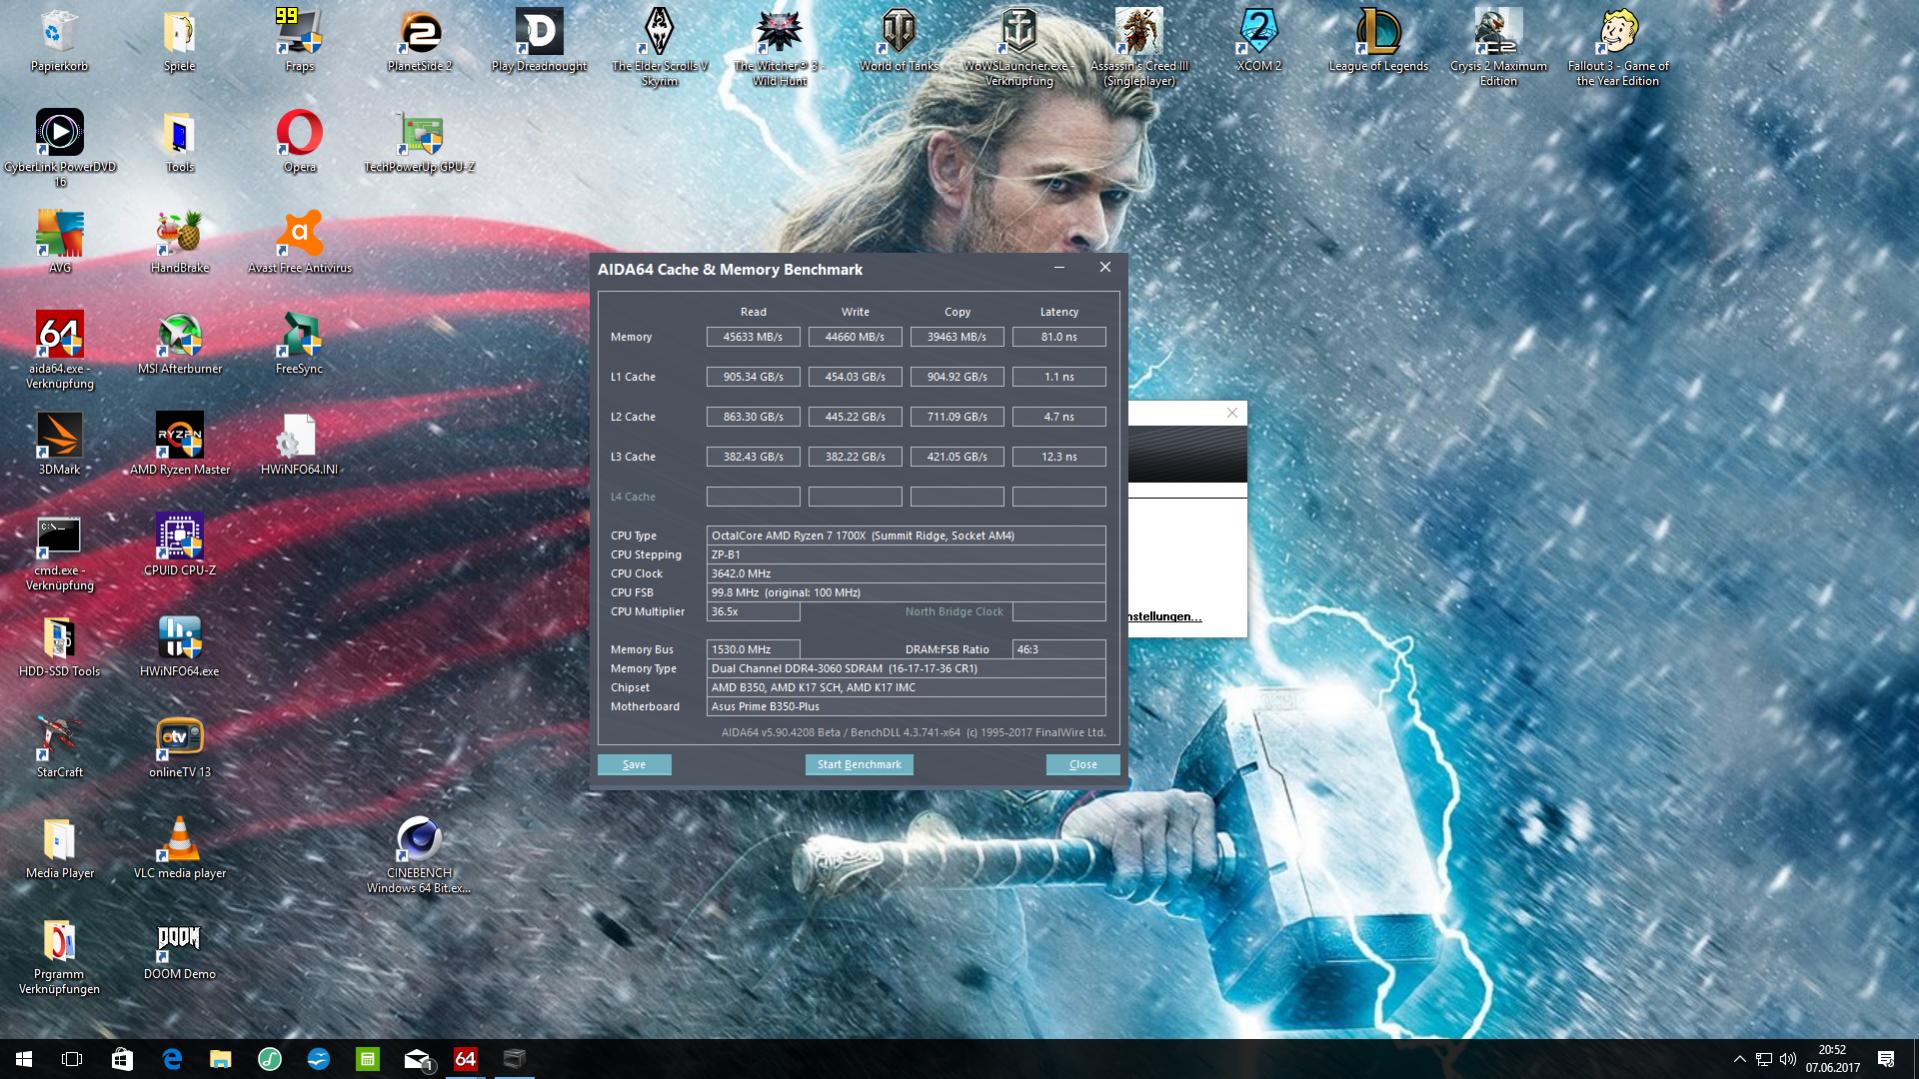
Task: Launch onlineTV 13 desktop icon
Action: [x=179, y=747]
